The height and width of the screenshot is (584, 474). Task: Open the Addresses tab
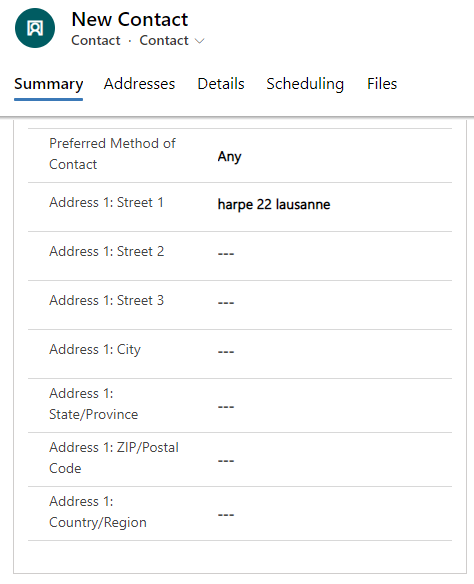point(139,84)
